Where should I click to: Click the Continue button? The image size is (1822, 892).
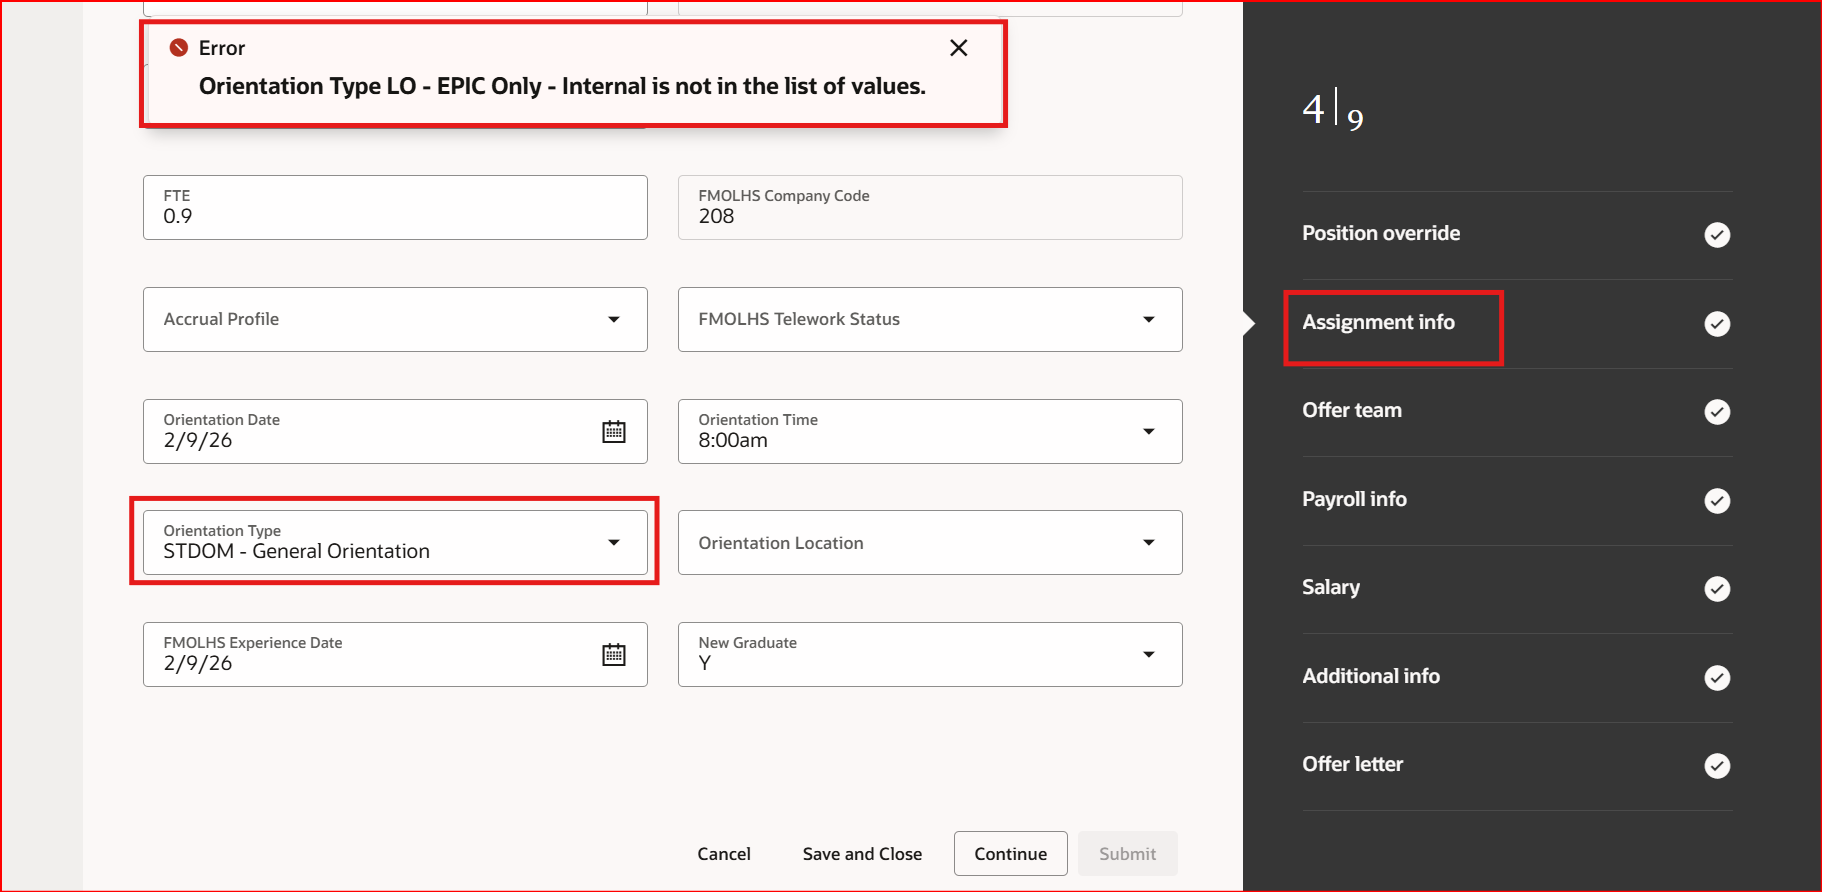1010,854
